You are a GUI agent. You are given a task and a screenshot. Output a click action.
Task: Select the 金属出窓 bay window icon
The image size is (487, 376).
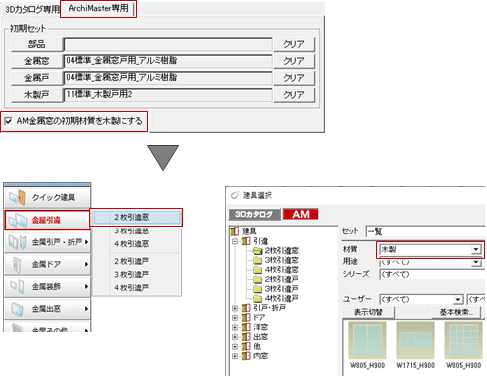(x=17, y=309)
